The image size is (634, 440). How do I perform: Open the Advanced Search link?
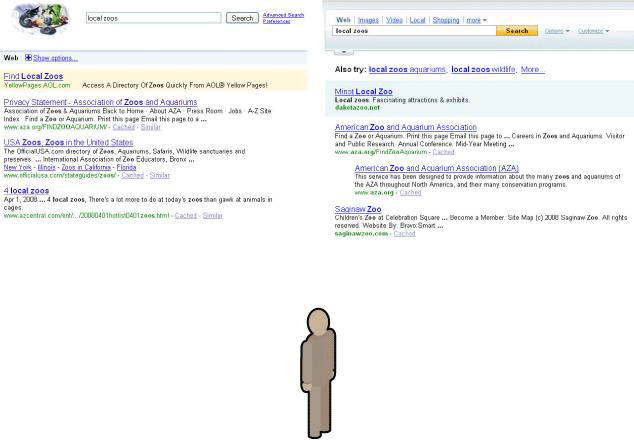283,15
